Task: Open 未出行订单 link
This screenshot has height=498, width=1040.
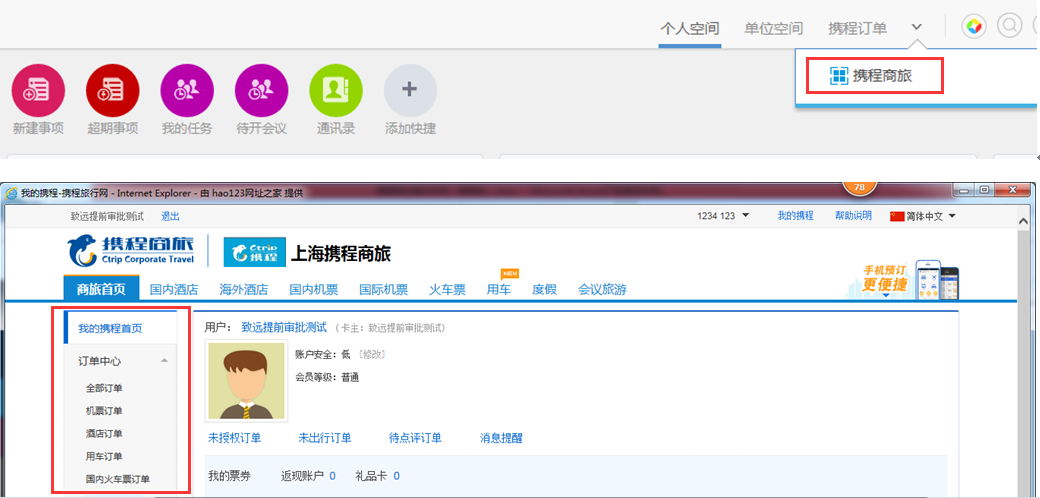Action: pyautogui.click(x=325, y=438)
